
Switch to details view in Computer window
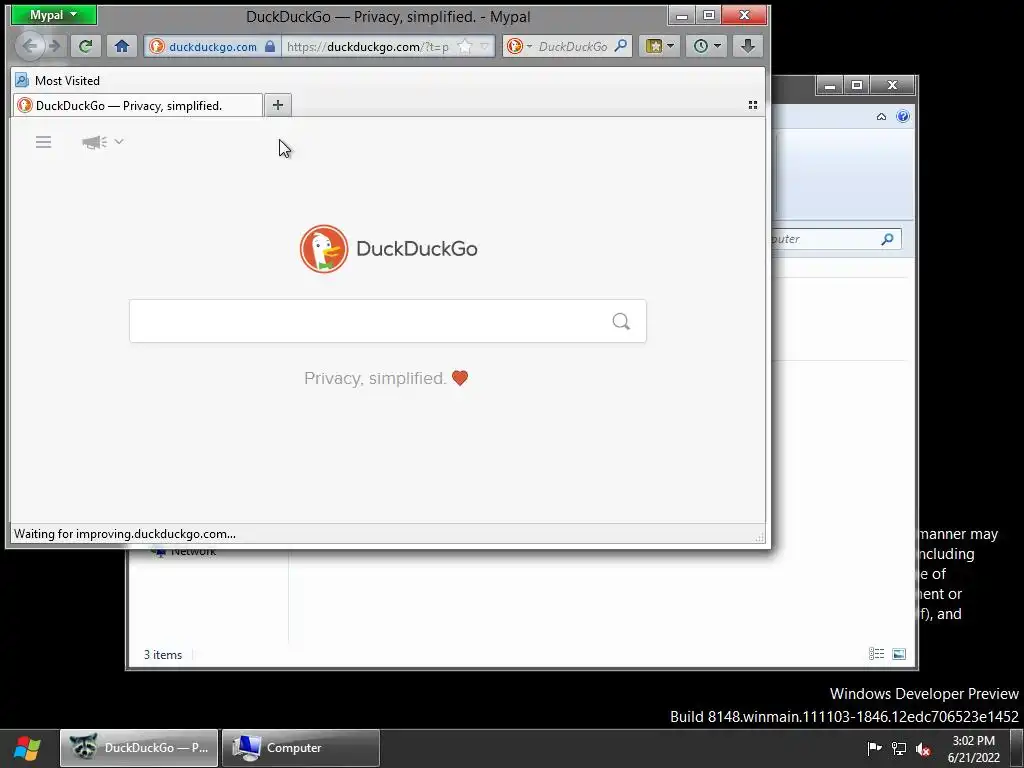[876, 654]
